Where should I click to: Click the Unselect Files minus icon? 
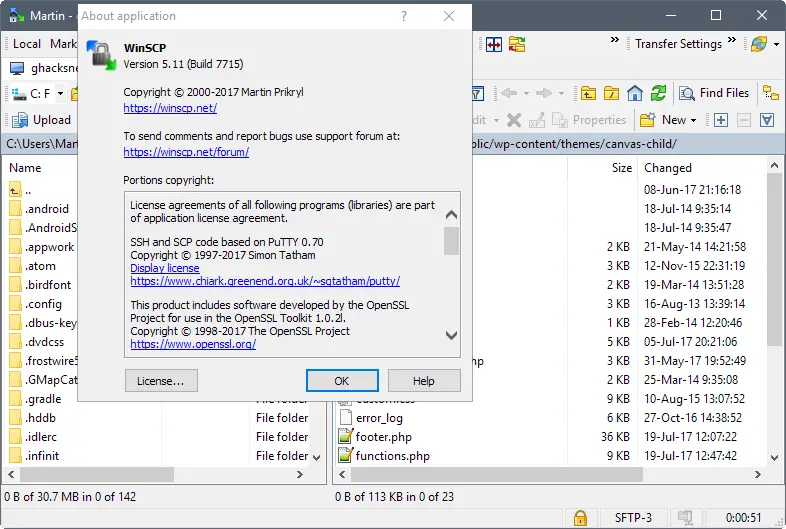(x=744, y=120)
